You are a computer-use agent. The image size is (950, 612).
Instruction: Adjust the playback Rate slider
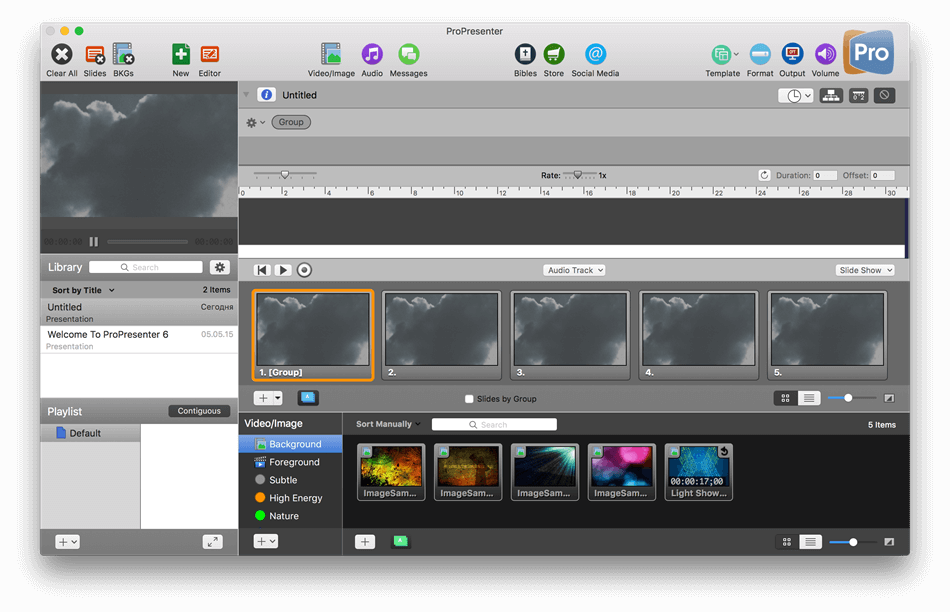coord(578,175)
